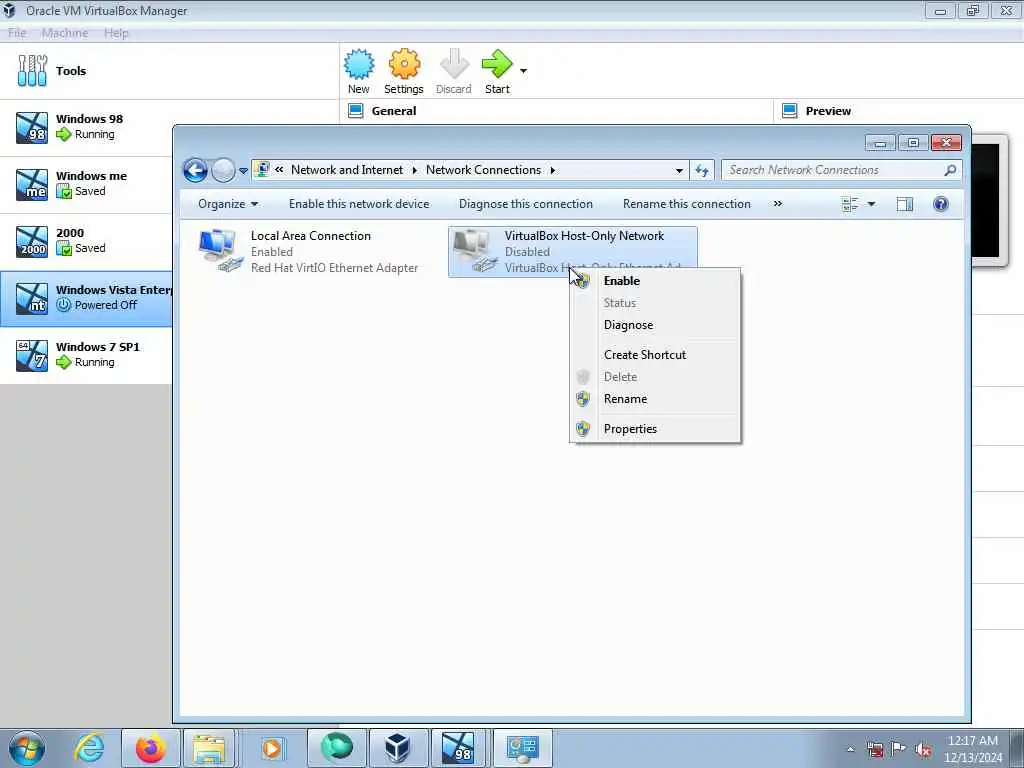The image size is (1024, 768).
Task: Select the Windows 7 SP1 virtual machine
Action: [x=86, y=355]
